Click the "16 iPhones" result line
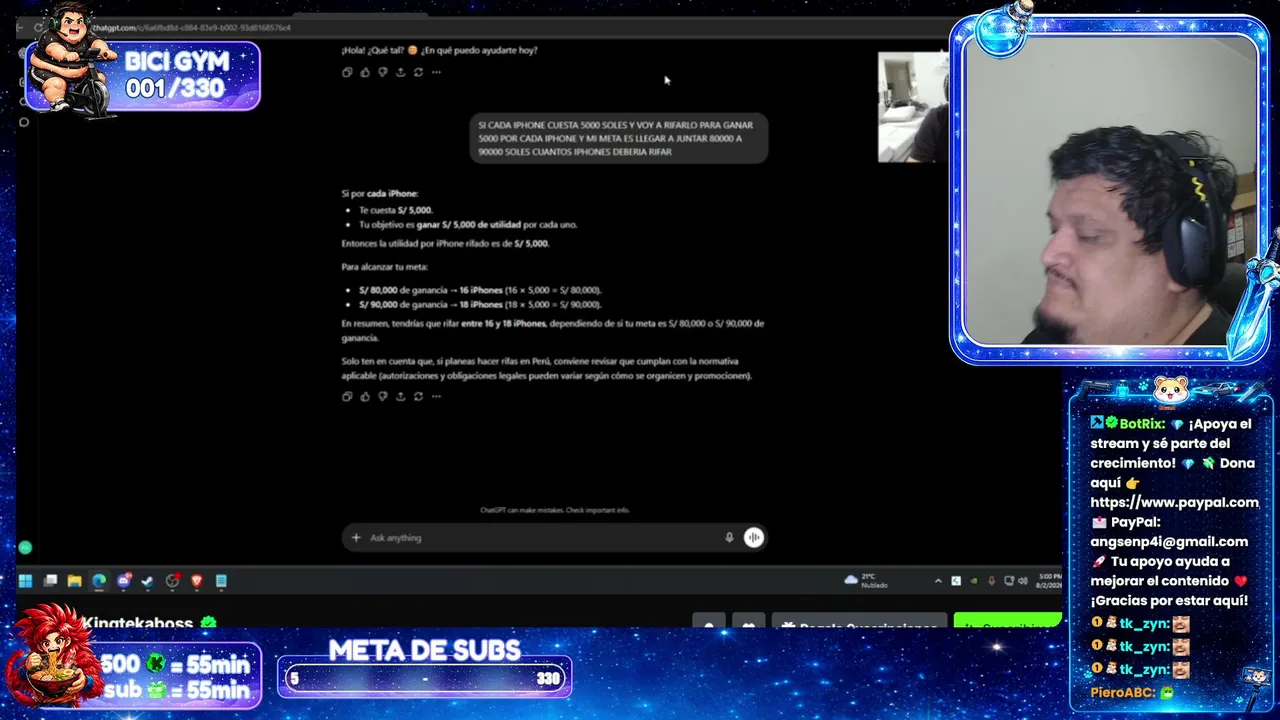Screen dimensions: 1280x720 pyautogui.click(x=481, y=290)
